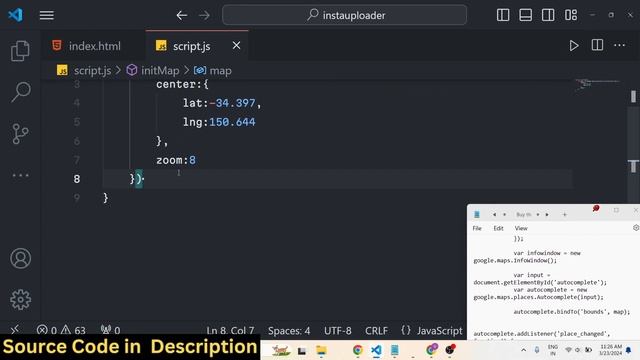The image size is (640, 360).
Task: Open Problems from errors and warnings count
Action: tap(61, 330)
